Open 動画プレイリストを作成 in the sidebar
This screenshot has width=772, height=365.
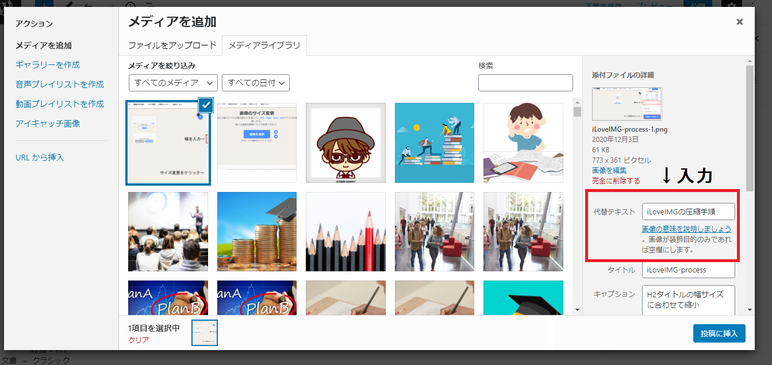click(60, 104)
